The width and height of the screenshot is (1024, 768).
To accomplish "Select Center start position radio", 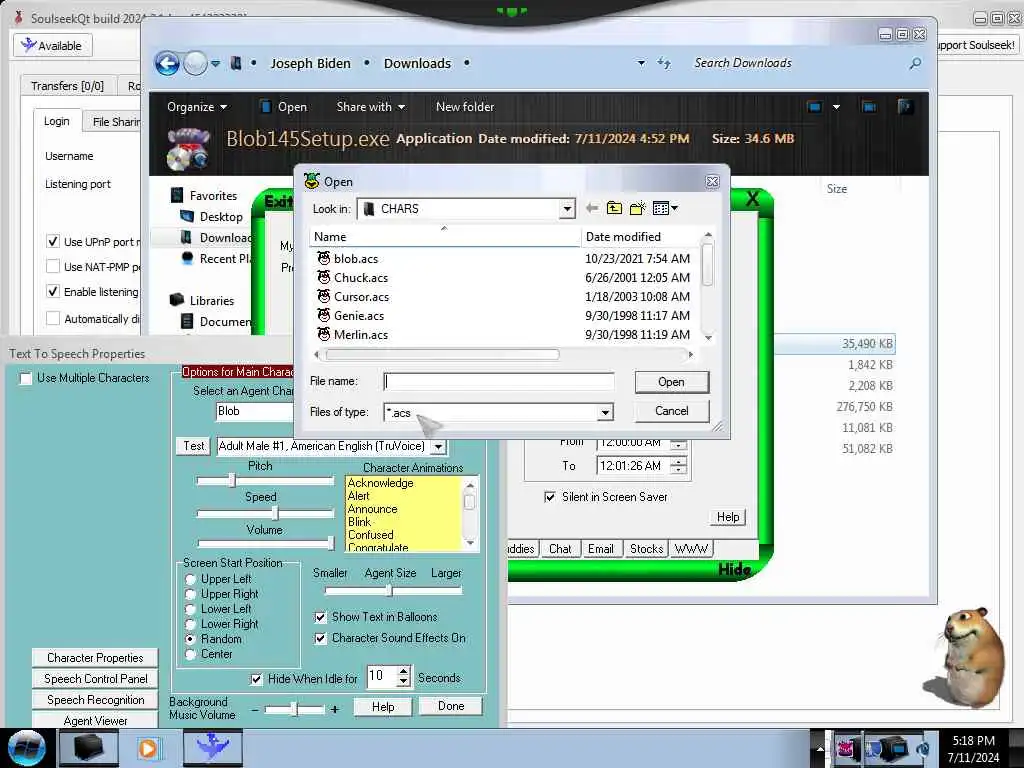I will [190, 654].
